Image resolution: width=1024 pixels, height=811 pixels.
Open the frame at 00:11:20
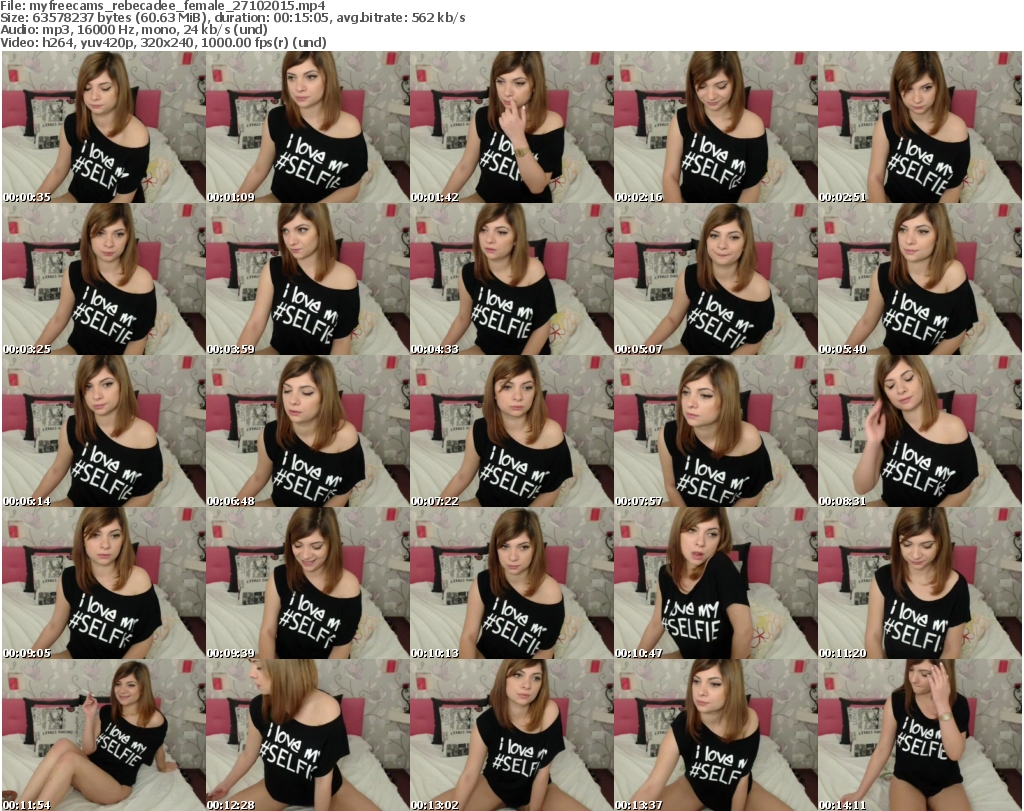[919, 583]
